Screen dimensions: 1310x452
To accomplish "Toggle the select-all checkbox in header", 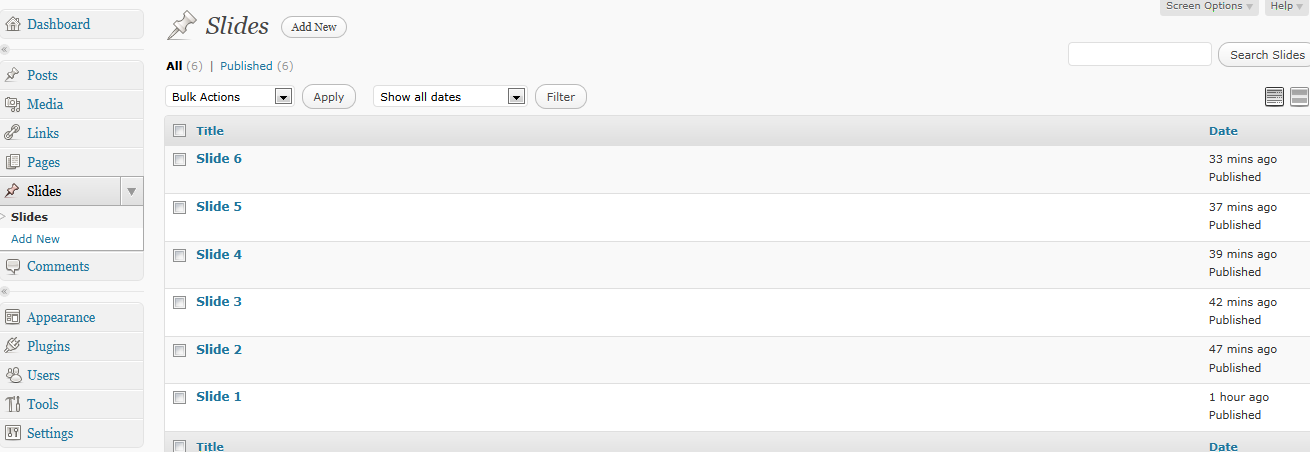I will tap(180, 131).
